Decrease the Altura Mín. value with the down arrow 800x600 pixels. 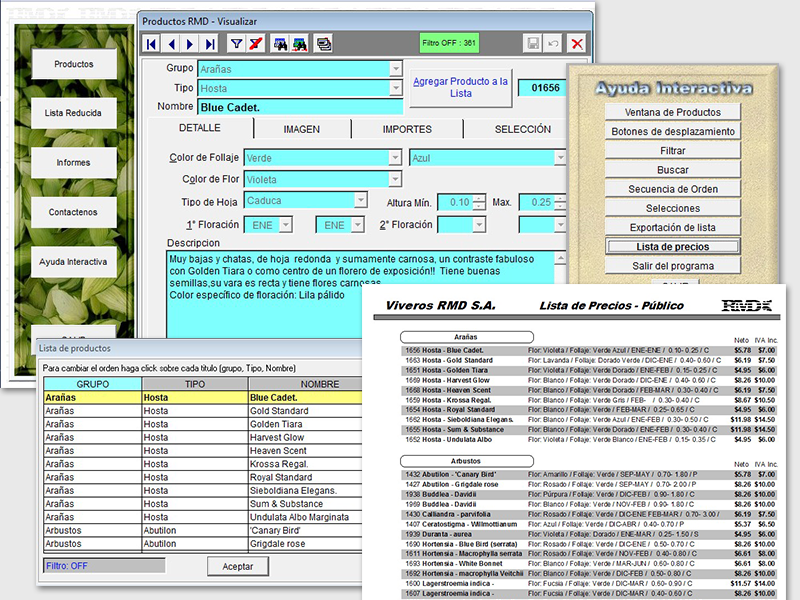(x=479, y=206)
